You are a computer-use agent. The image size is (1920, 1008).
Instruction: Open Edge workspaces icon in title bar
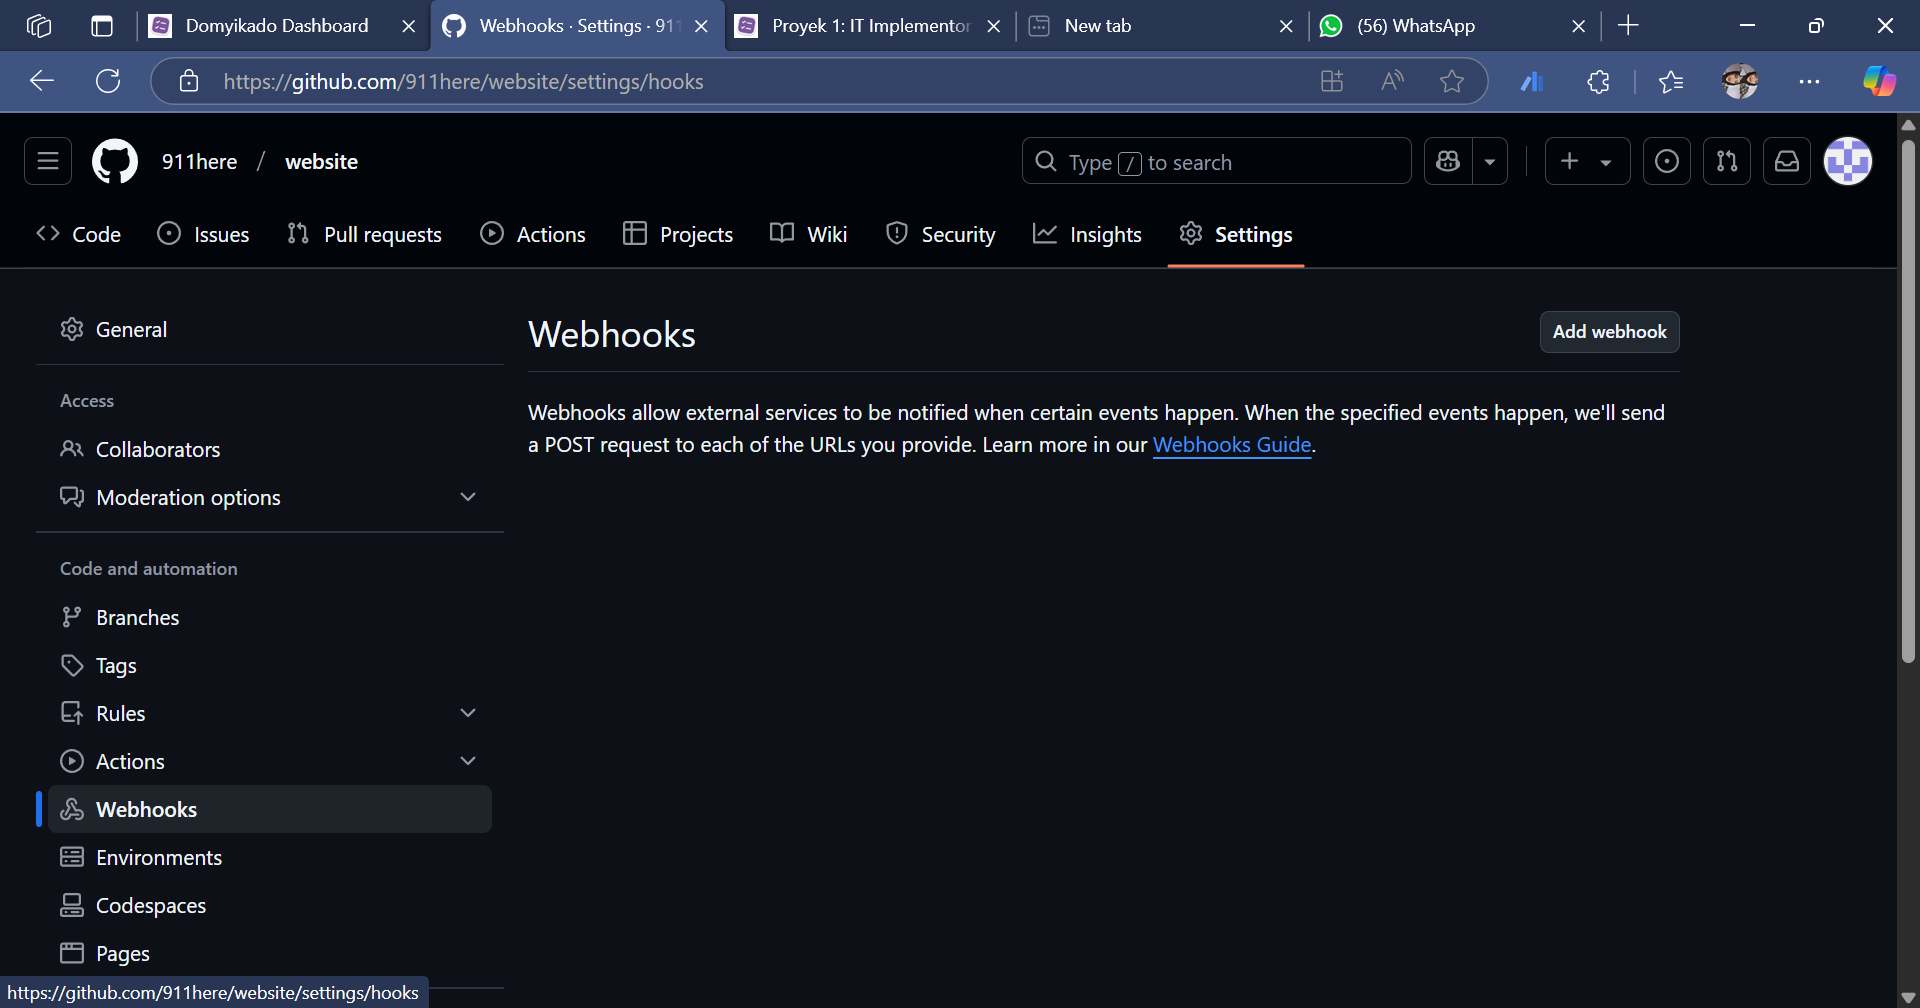39,26
